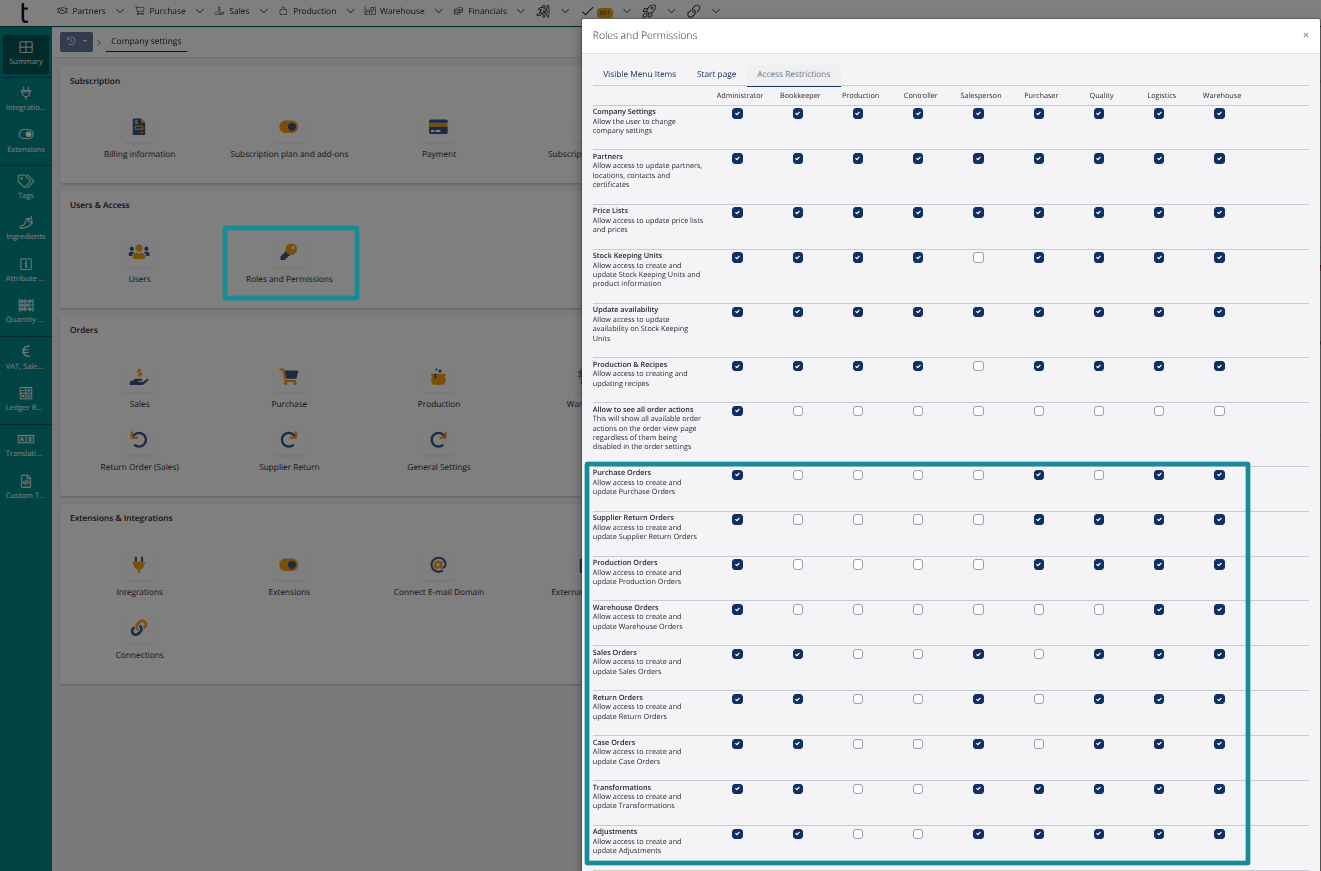Enable Stock Keeping Units access for Salesperson
Screen dimensions: 1321x871
coord(978,257)
